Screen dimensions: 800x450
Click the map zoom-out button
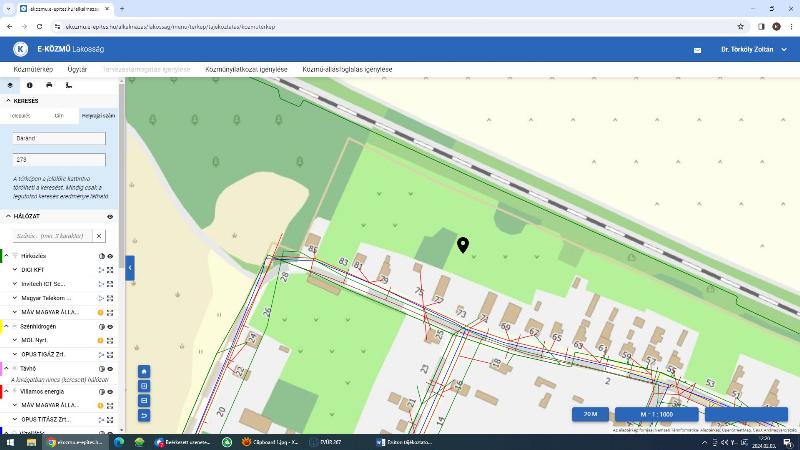tap(144, 401)
